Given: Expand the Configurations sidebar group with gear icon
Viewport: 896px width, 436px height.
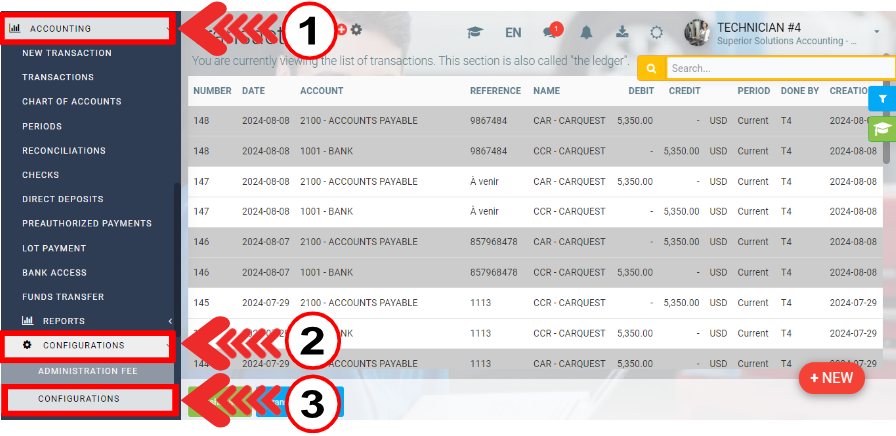Looking at the screenshot, I should pos(90,345).
